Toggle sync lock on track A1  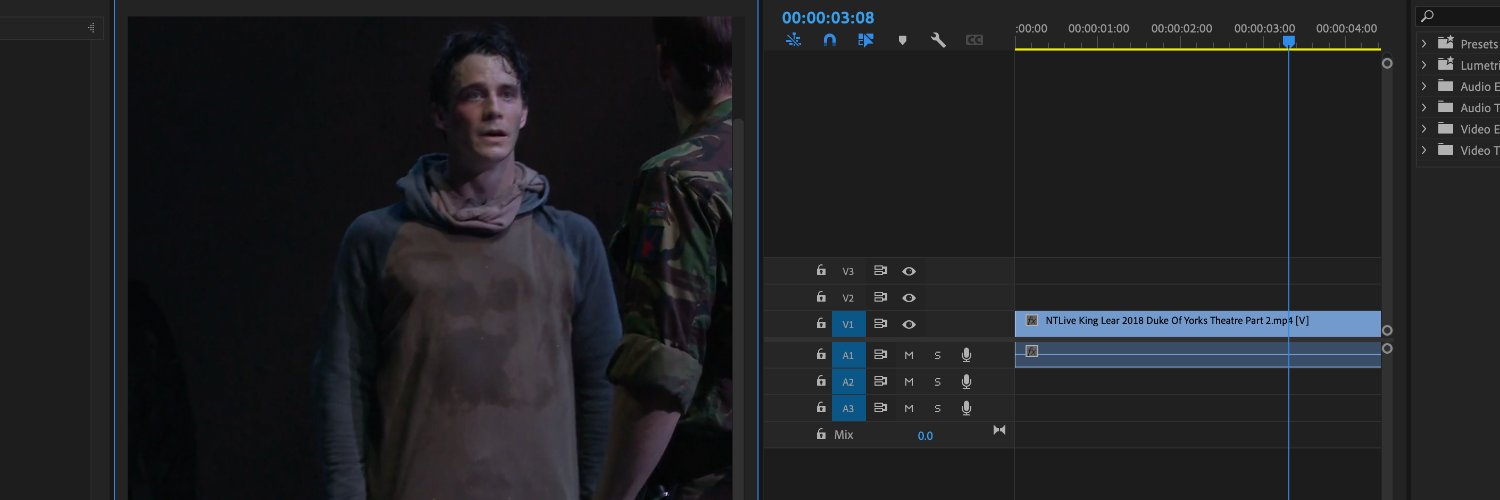(x=881, y=354)
